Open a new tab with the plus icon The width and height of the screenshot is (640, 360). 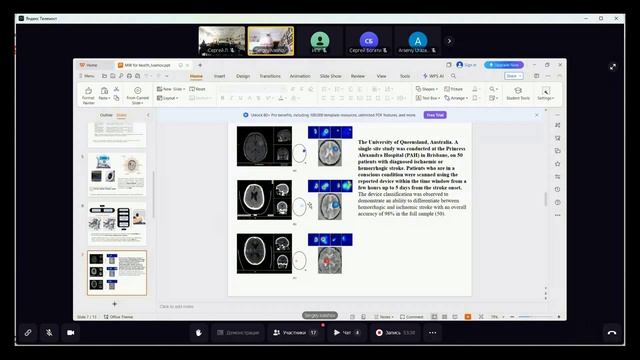200,65
